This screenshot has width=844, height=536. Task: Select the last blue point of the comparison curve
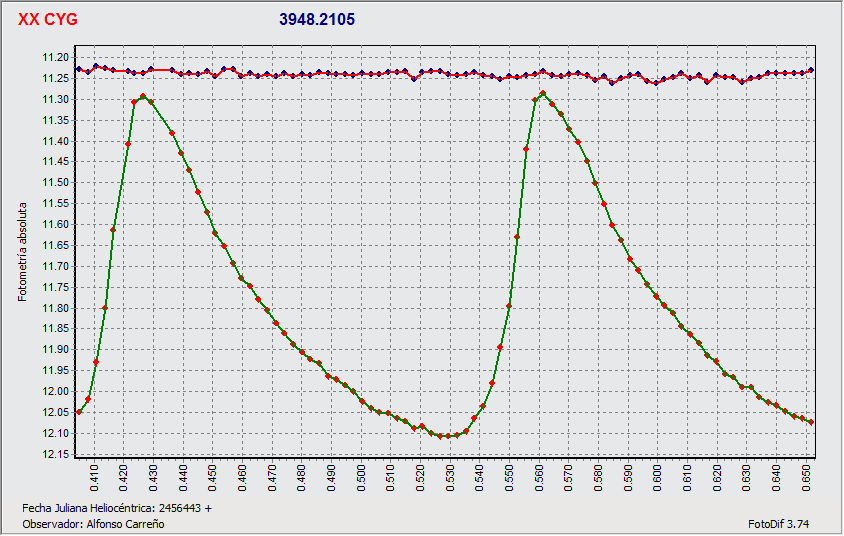(811, 70)
